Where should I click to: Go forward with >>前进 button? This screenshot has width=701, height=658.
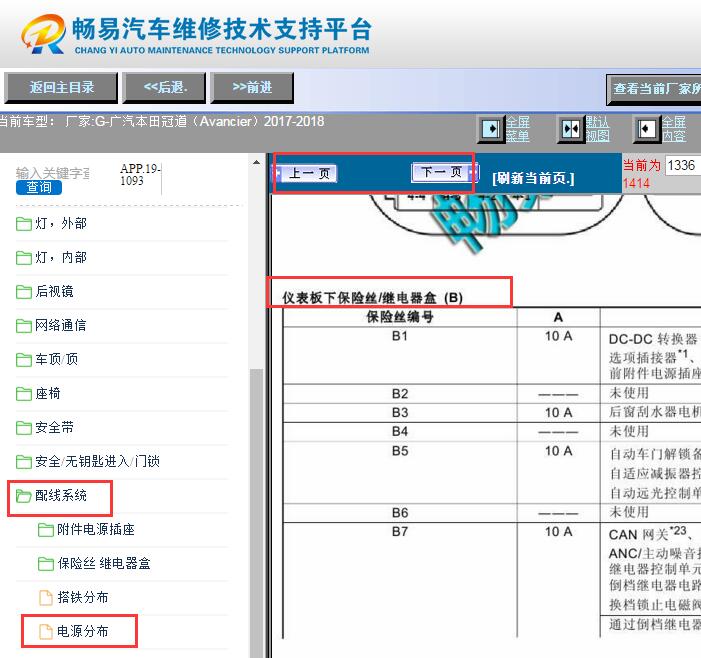pyautogui.click(x=252, y=88)
